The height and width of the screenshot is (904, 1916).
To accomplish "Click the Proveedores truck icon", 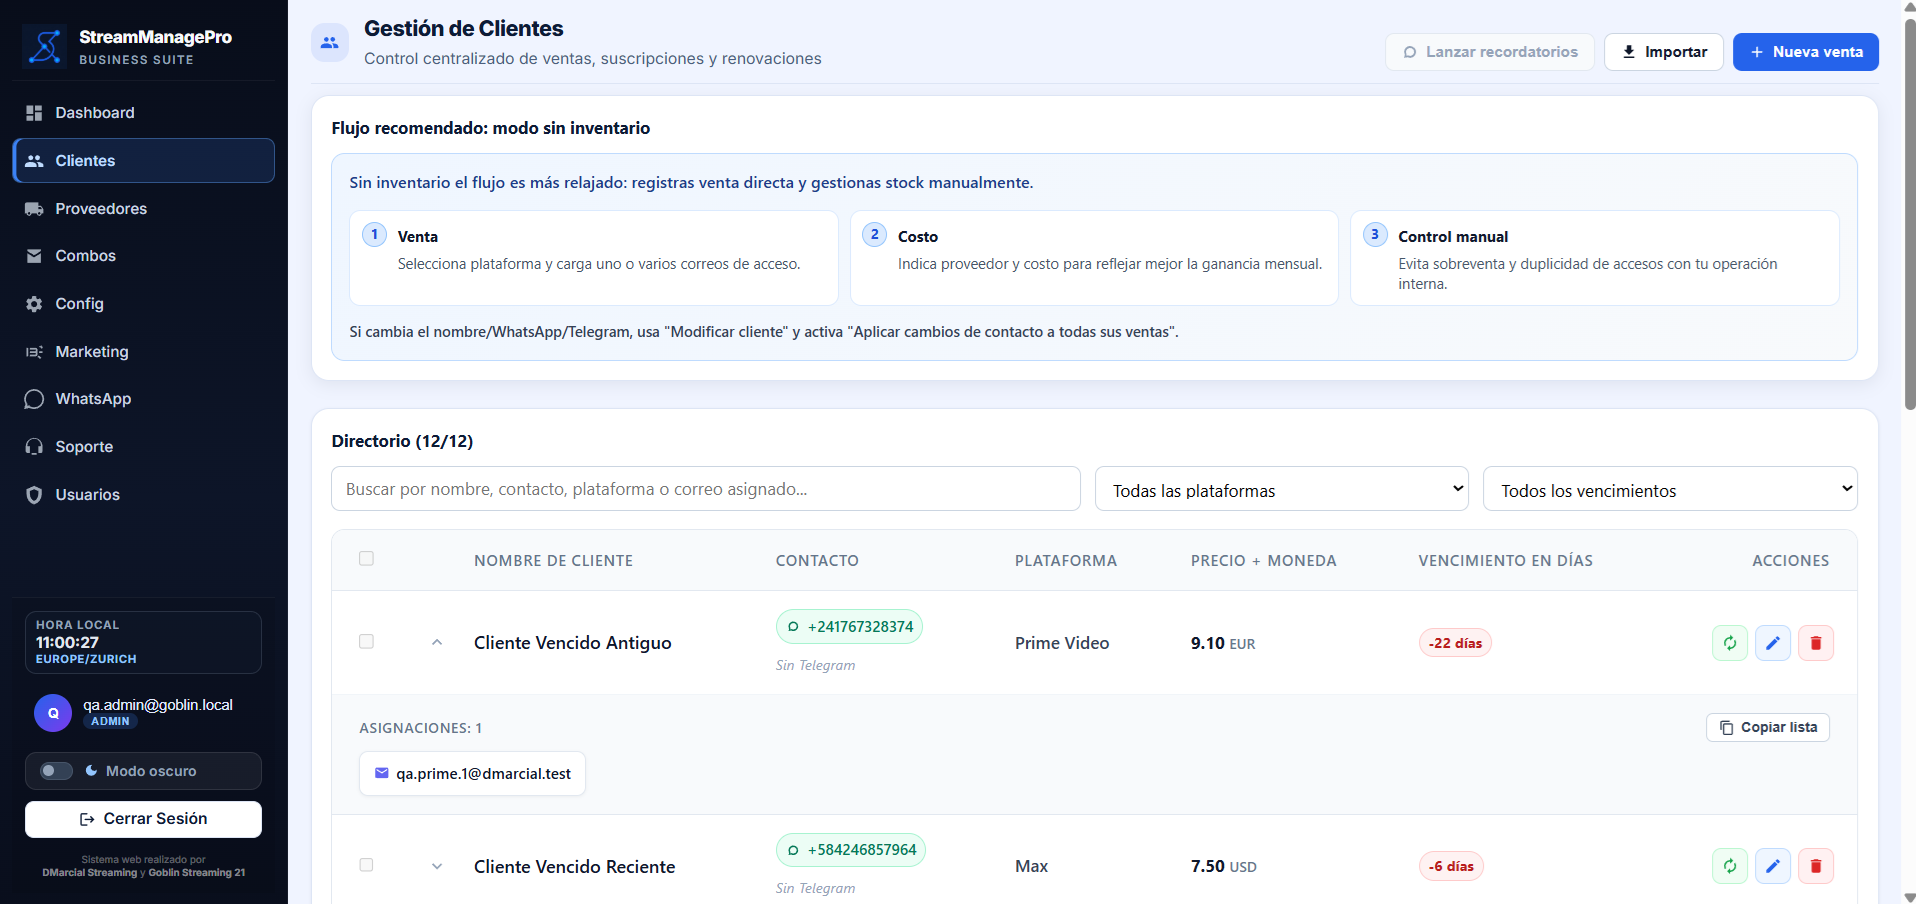I will click(x=34, y=209).
